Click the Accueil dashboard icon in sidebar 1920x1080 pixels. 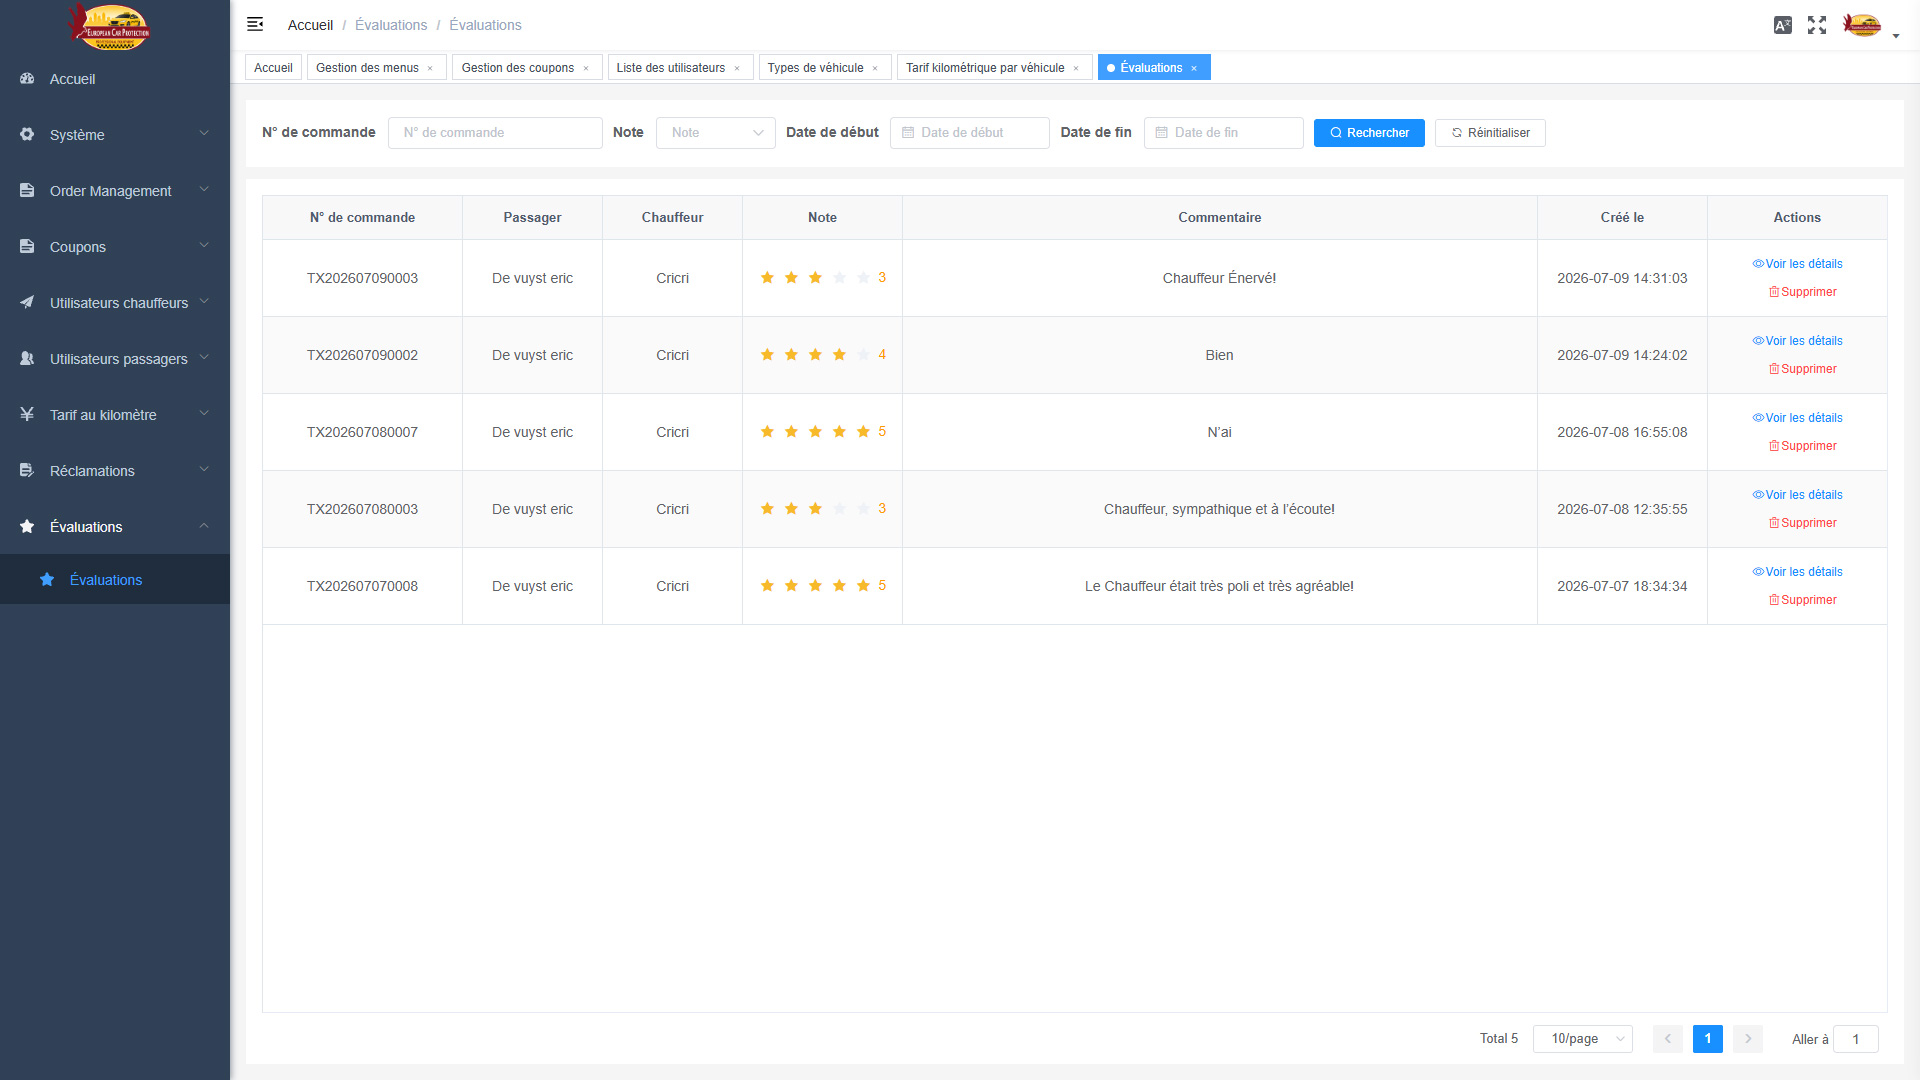[27, 79]
